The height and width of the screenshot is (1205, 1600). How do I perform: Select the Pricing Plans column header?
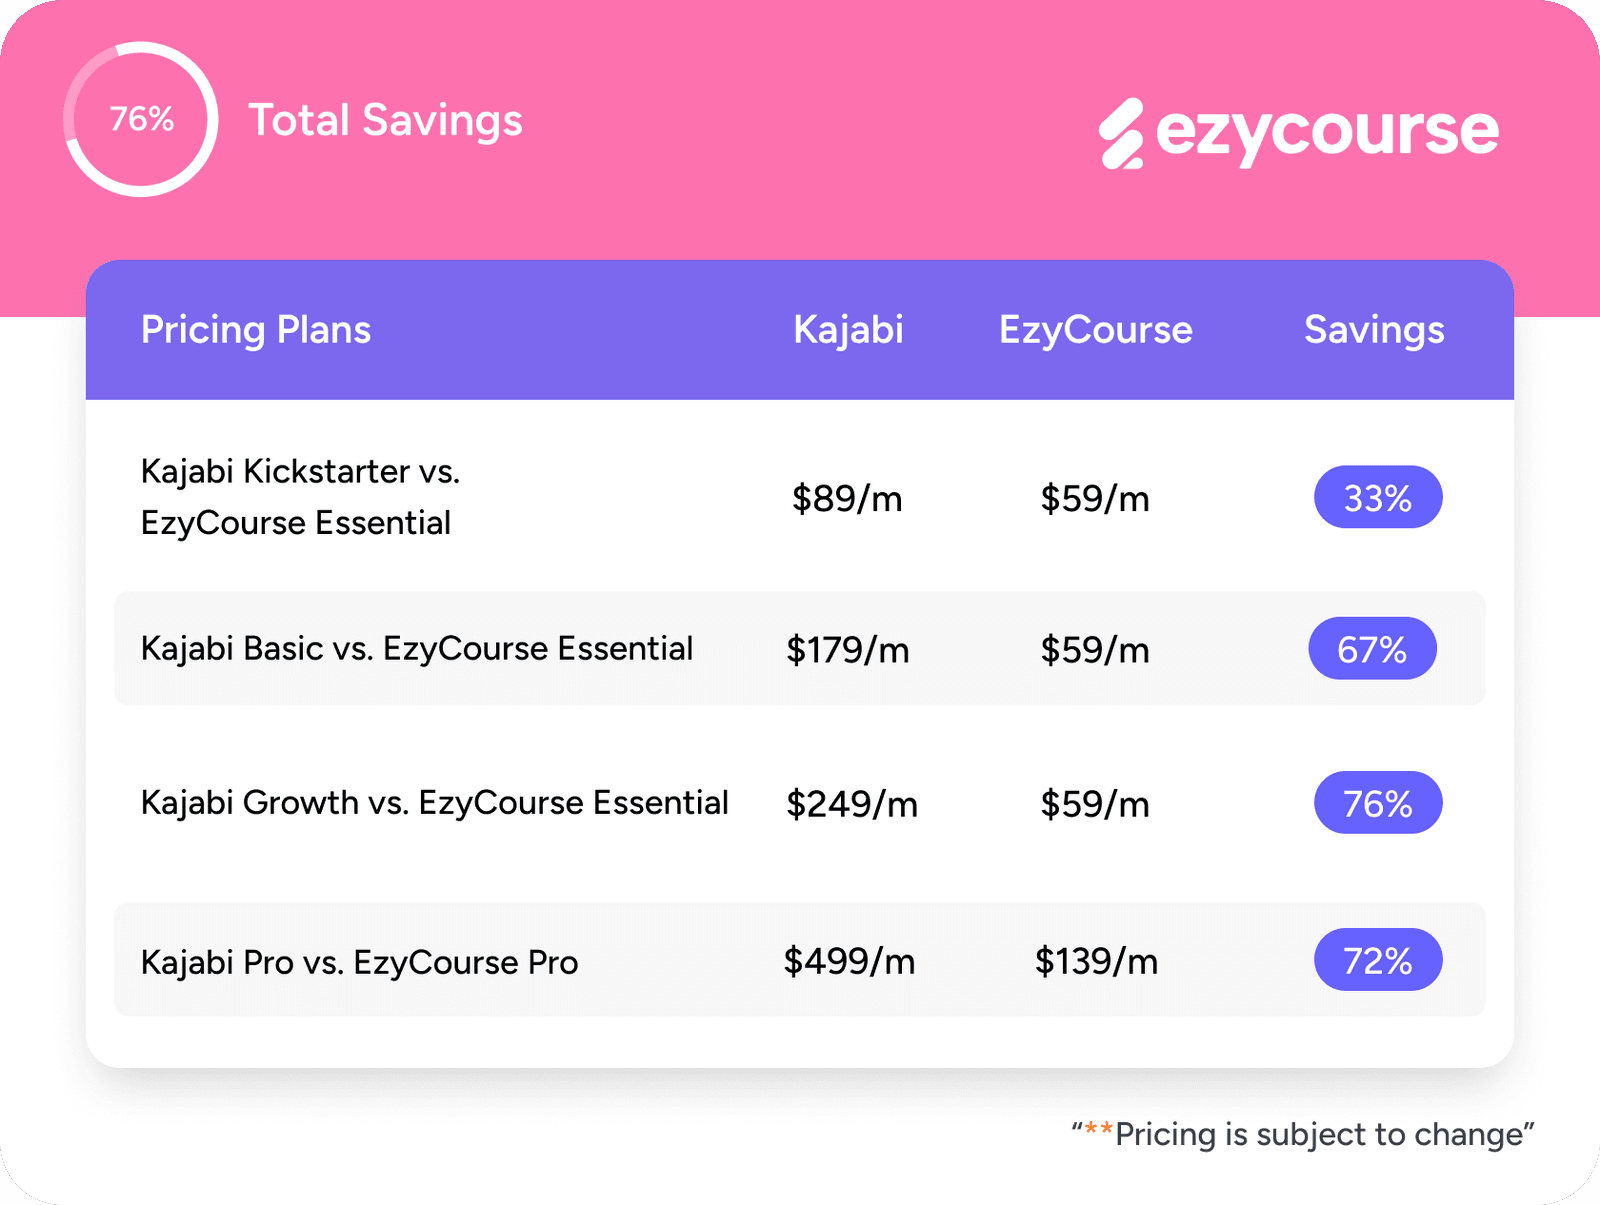pyautogui.click(x=256, y=330)
